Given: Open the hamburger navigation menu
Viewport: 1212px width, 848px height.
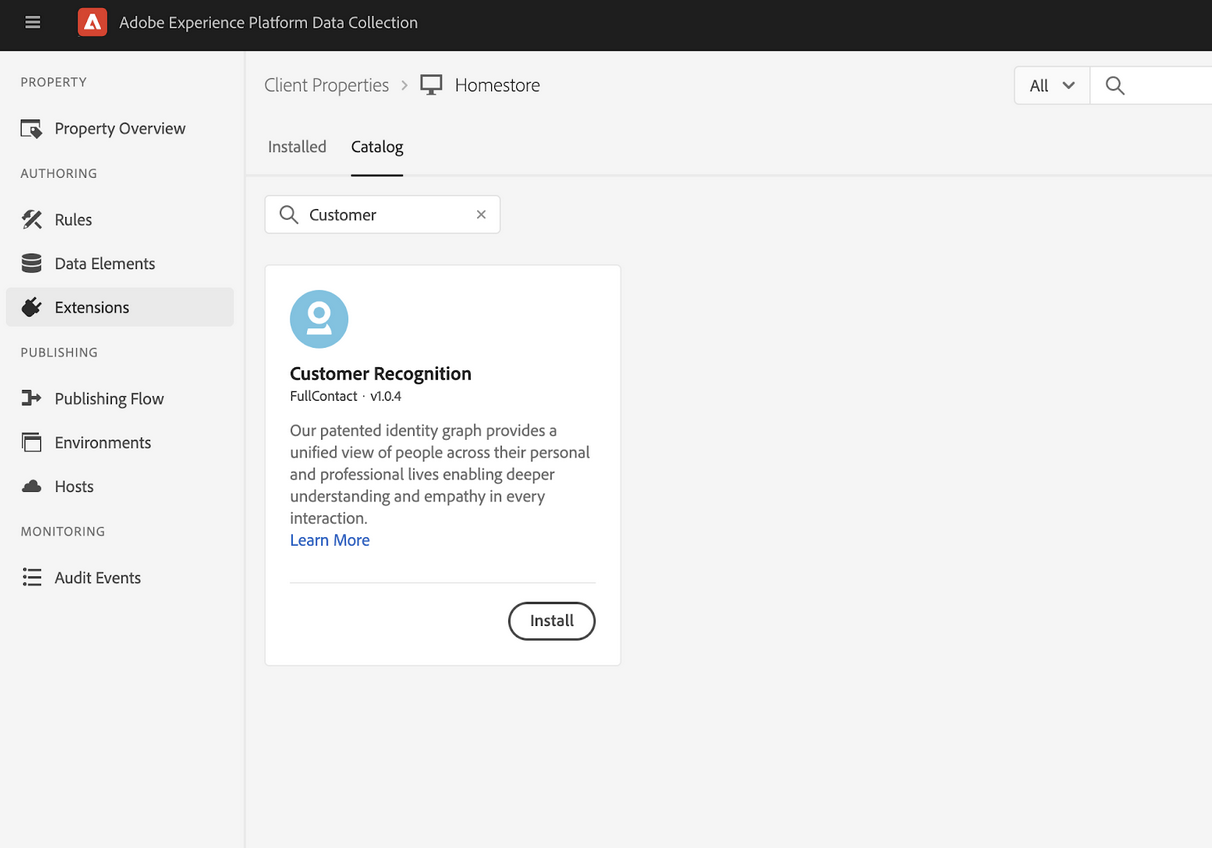Looking at the screenshot, I should pos(33,22).
